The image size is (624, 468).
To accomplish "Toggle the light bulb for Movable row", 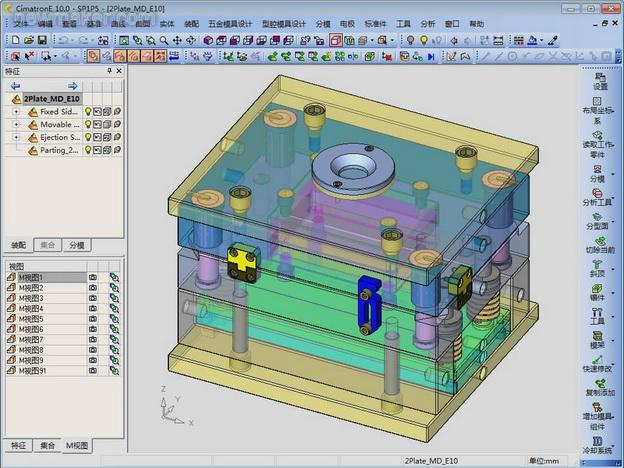I will [x=88, y=125].
